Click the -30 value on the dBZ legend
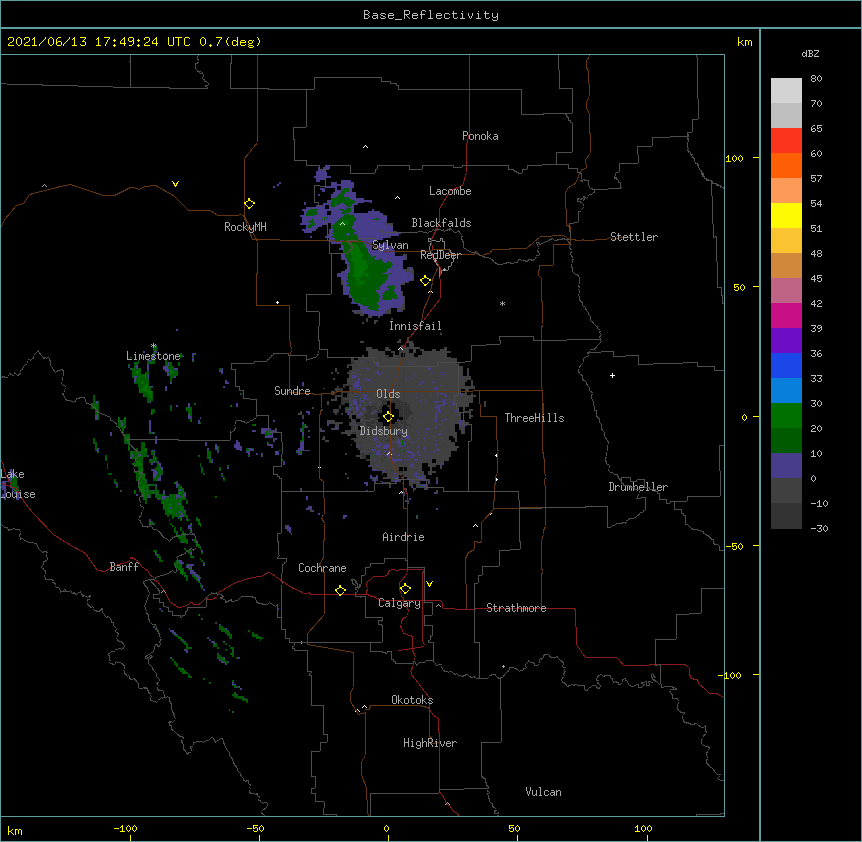The image size is (862, 842). coord(819,528)
